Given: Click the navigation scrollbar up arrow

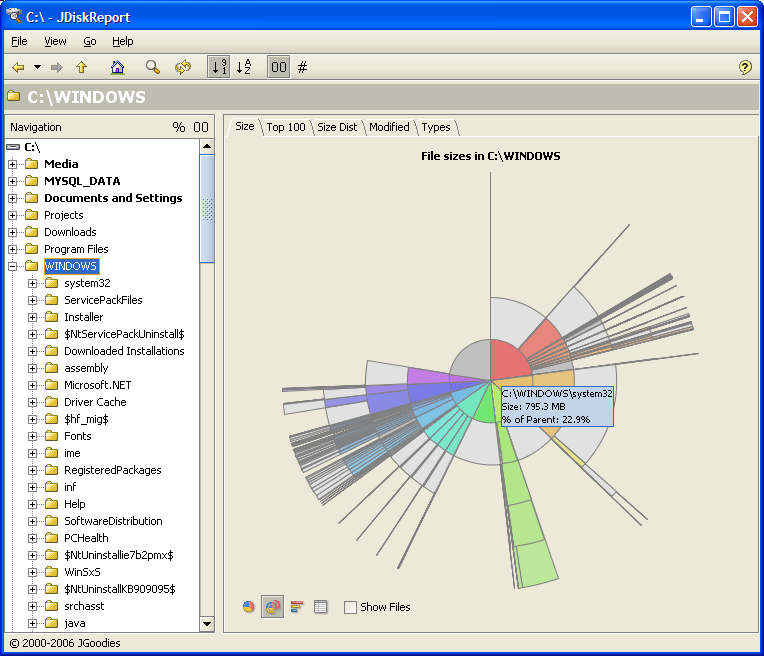Looking at the screenshot, I should pyautogui.click(x=207, y=146).
